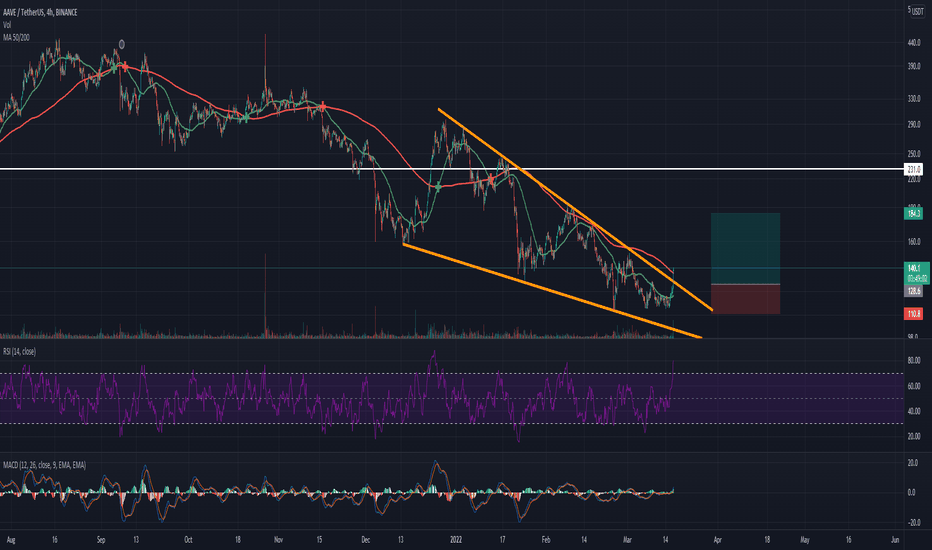The image size is (932, 550).
Task: Click the red stop-loss zone of long position
Action: pos(745,299)
